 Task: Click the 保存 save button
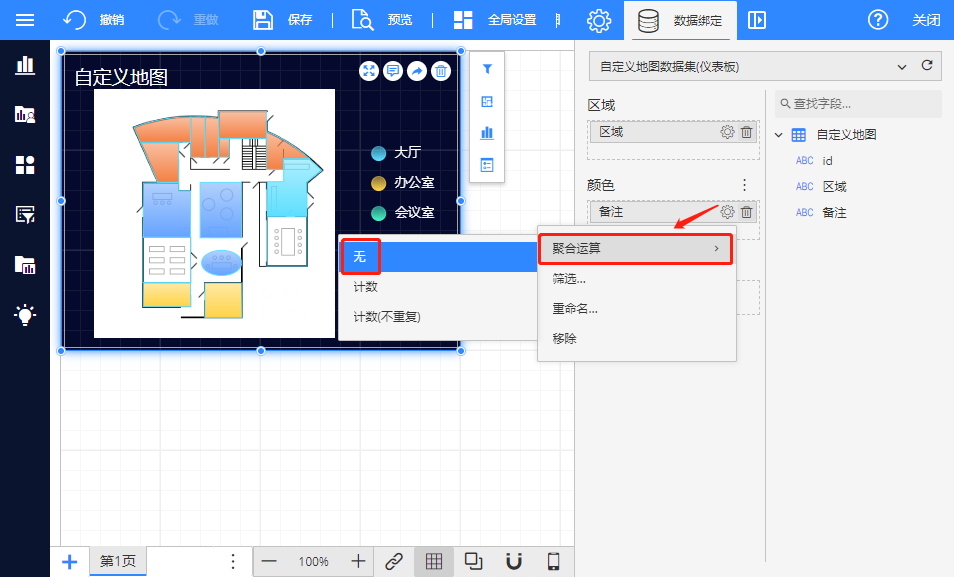(283, 20)
